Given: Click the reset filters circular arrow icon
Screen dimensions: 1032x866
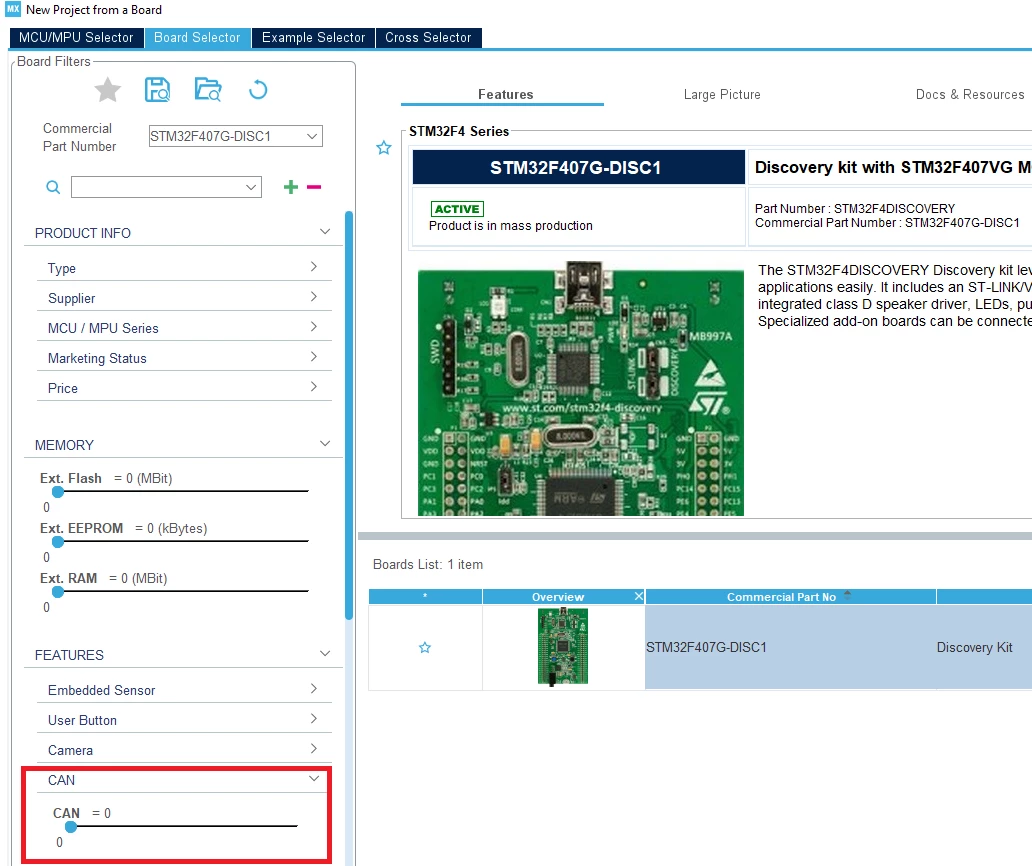Looking at the screenshot, I should 258,89.
